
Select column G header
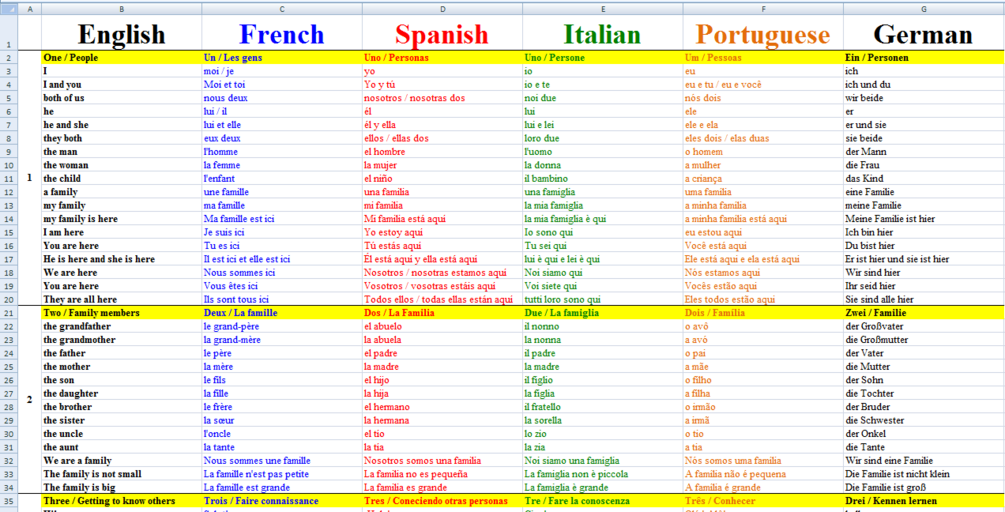[924, 9]
